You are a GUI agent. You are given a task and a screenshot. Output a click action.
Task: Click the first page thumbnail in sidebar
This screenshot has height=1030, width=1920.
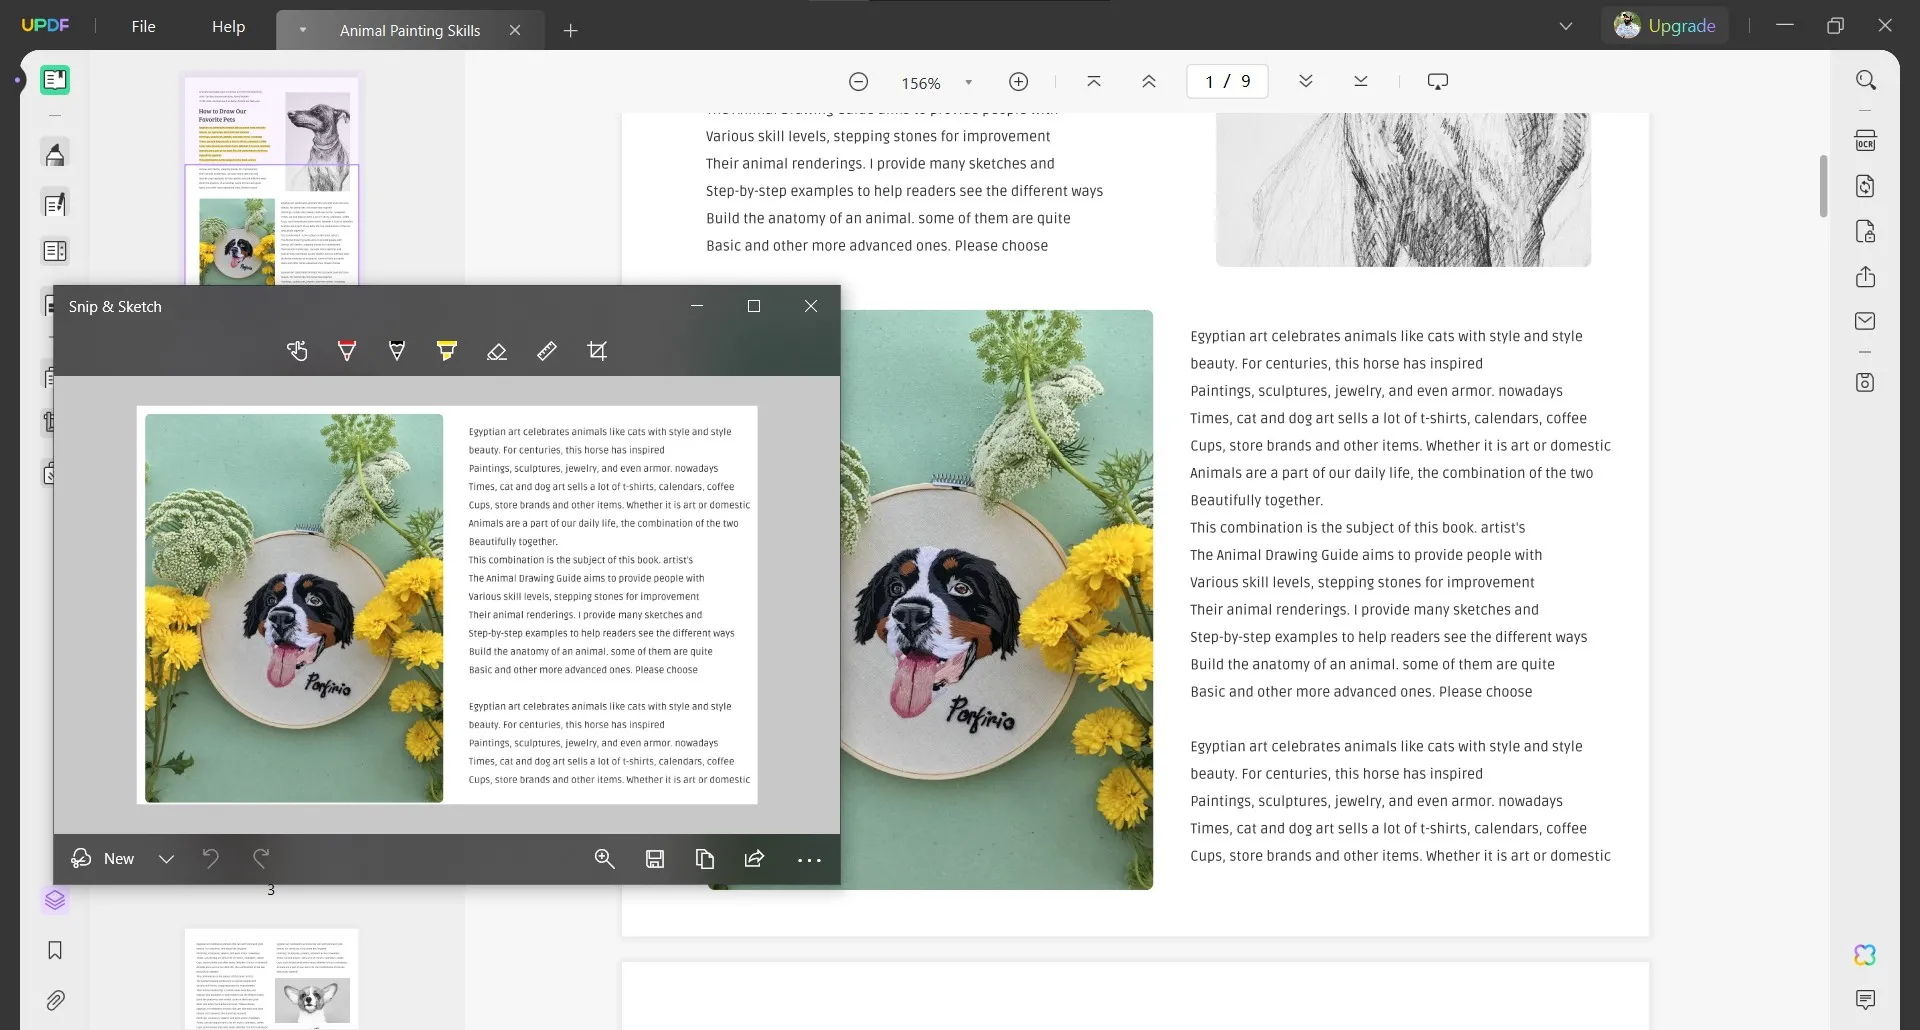pyautogui.click(x=271, y=180)
